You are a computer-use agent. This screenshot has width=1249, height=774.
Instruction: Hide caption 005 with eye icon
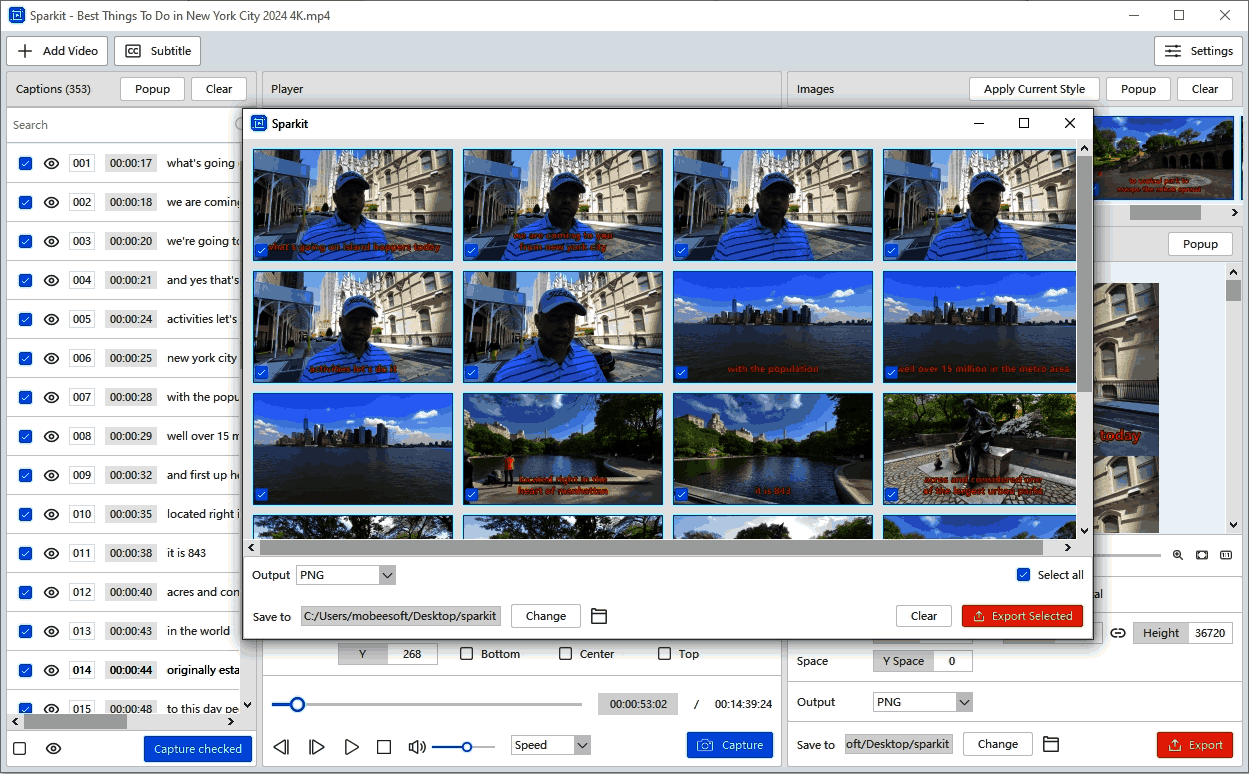click(52, 319)
